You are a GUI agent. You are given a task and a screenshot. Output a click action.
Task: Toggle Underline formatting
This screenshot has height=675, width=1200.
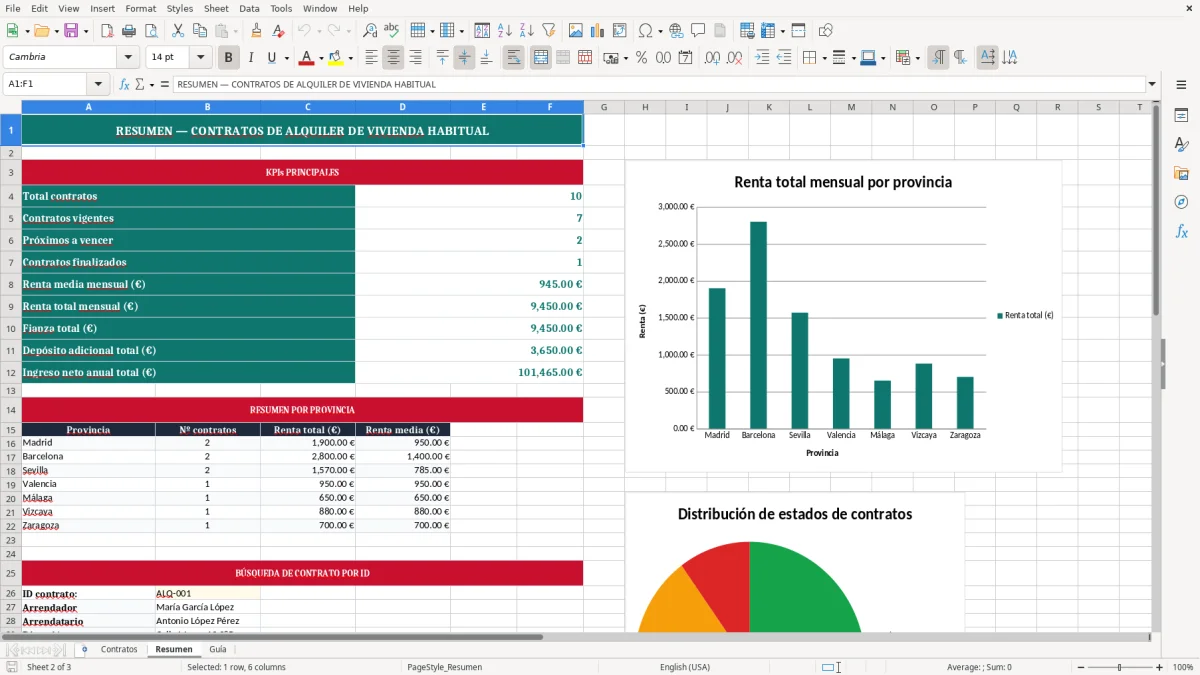pyautogui.click(x=270, y=58)
